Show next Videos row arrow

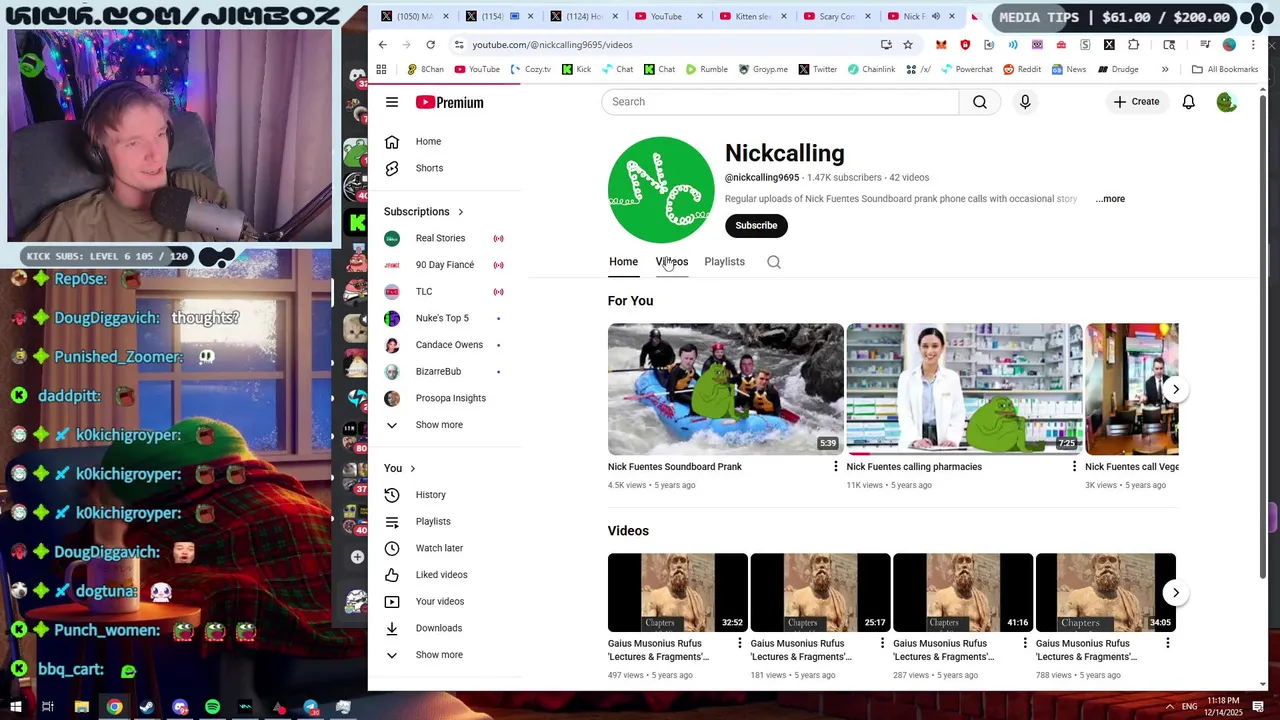coord(1176,593)
